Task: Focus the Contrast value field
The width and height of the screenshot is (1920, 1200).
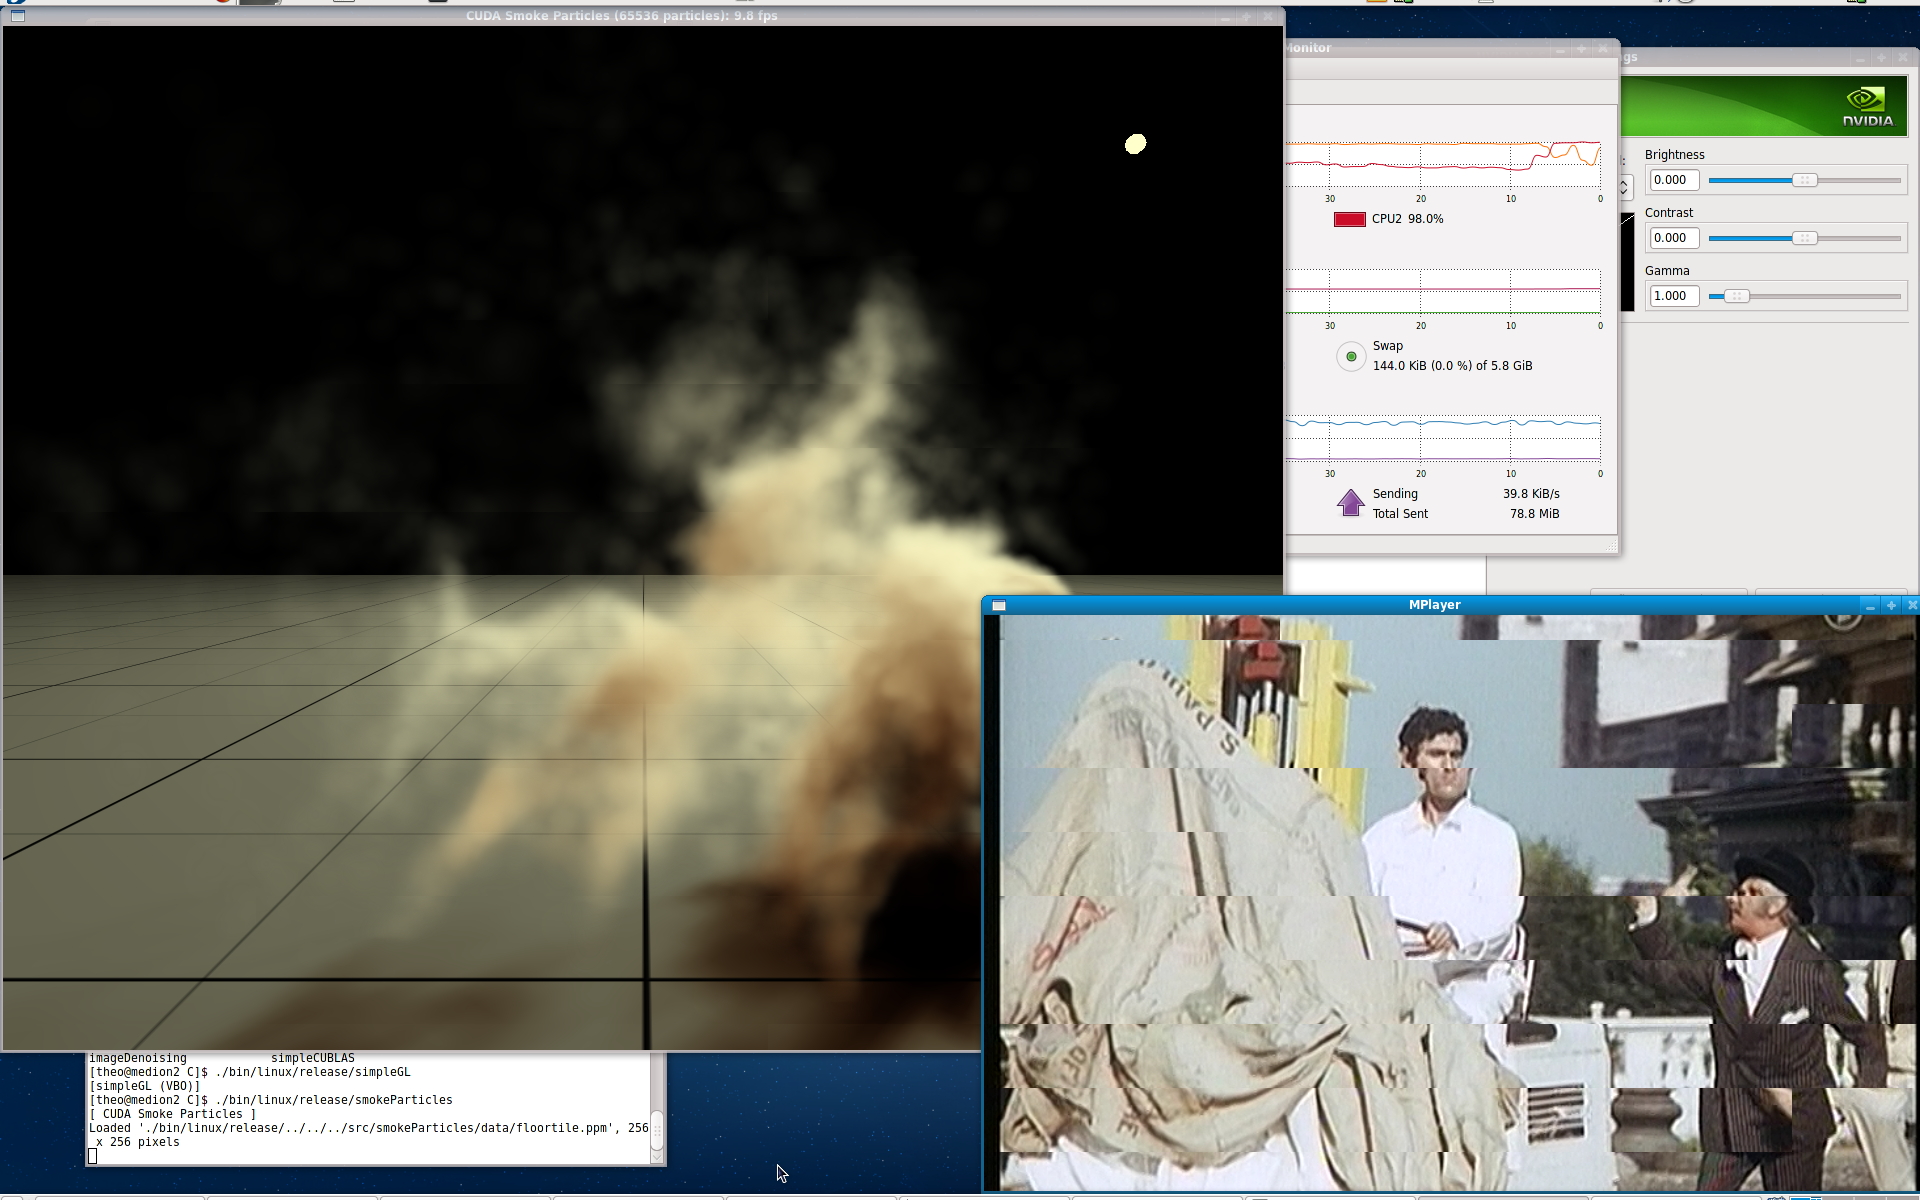Action: tap(1674, 238)
